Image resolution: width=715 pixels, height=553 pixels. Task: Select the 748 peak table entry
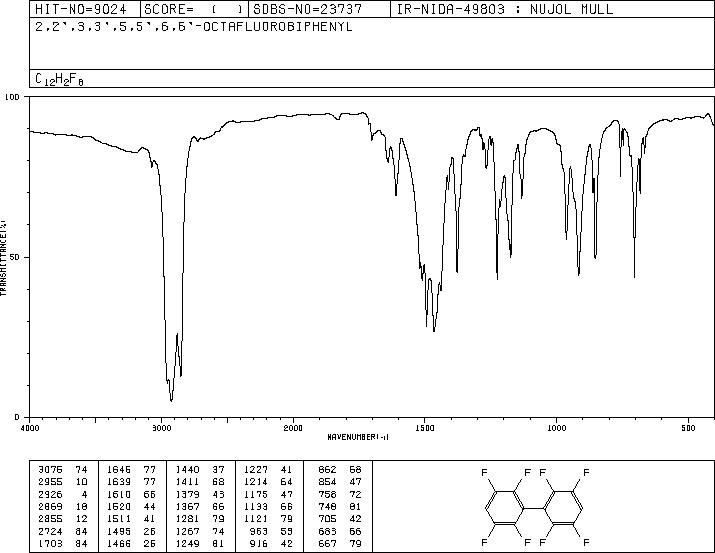coord(340,506)
